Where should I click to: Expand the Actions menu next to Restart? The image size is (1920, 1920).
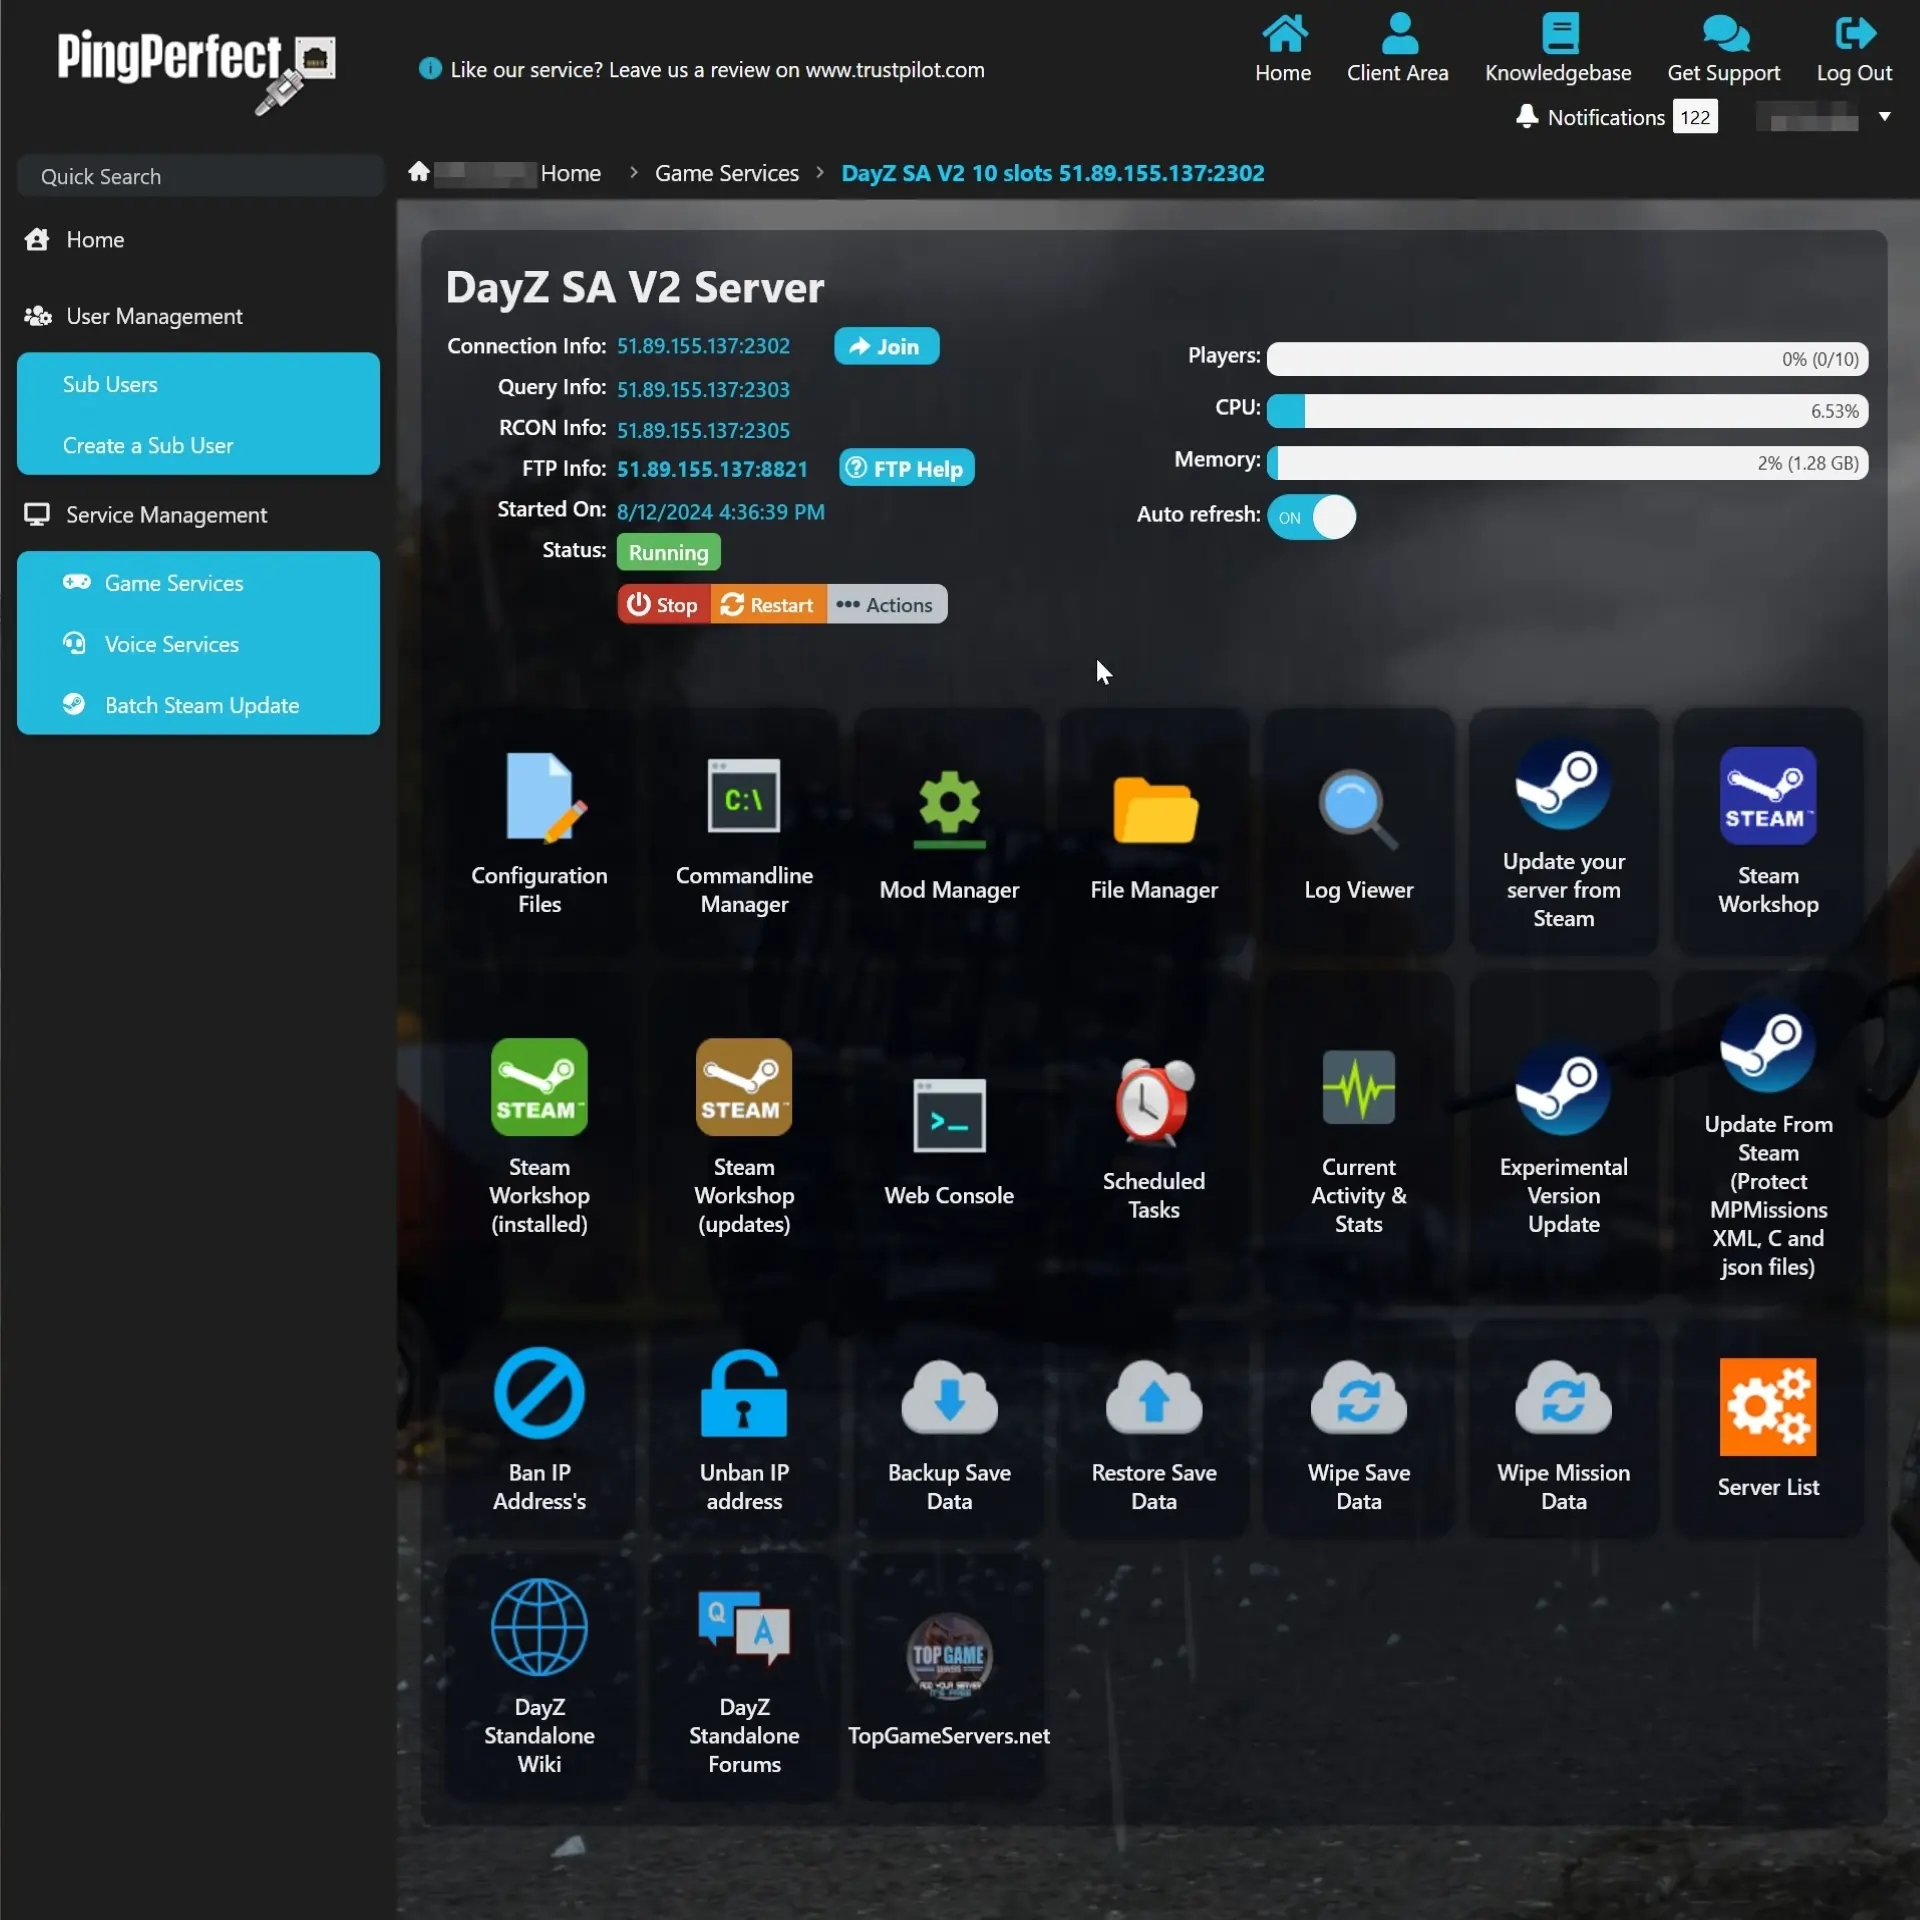[x=886, y=604]
